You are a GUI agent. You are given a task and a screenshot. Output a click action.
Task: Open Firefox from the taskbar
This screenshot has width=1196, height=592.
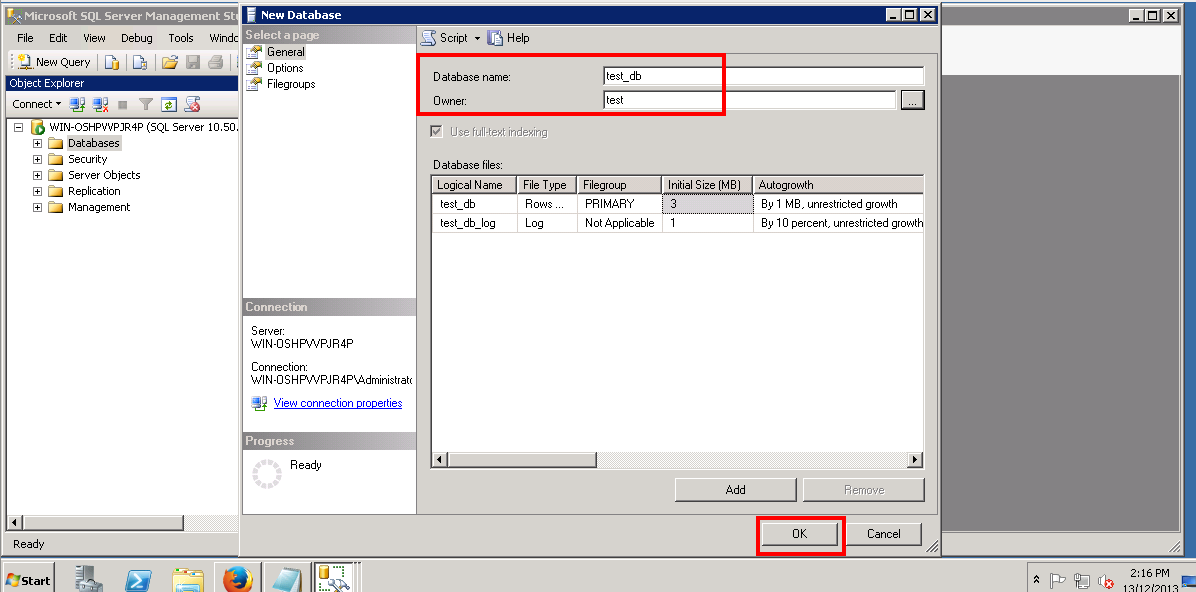click(237, 579)
